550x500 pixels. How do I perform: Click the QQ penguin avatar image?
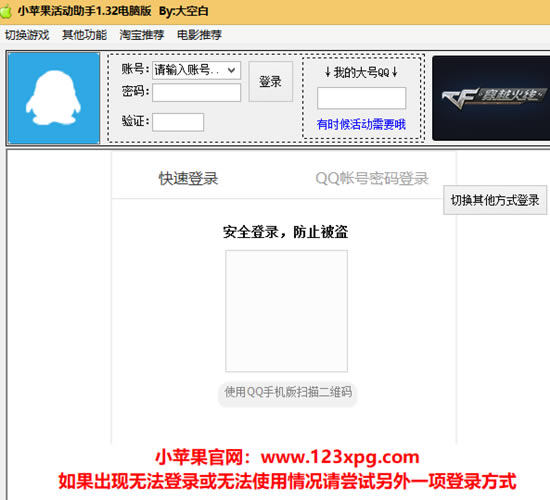pos(54,98)
